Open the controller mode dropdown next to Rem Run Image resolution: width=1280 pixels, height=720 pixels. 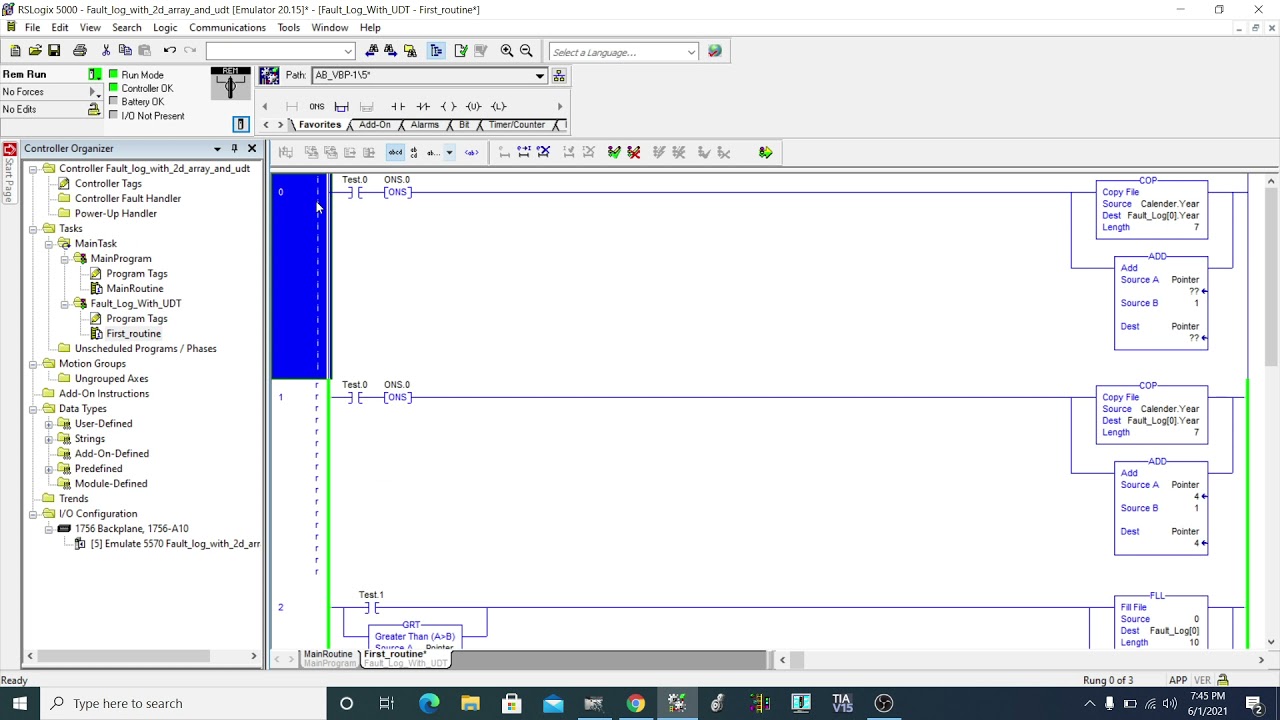coord(95,75)
